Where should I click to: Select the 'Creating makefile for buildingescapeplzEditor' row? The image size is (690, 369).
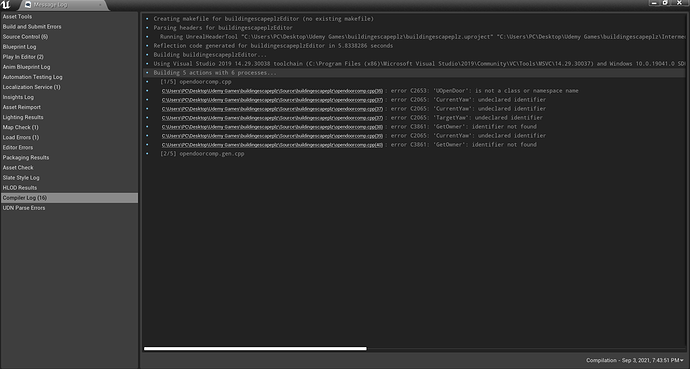pos(414,19)
